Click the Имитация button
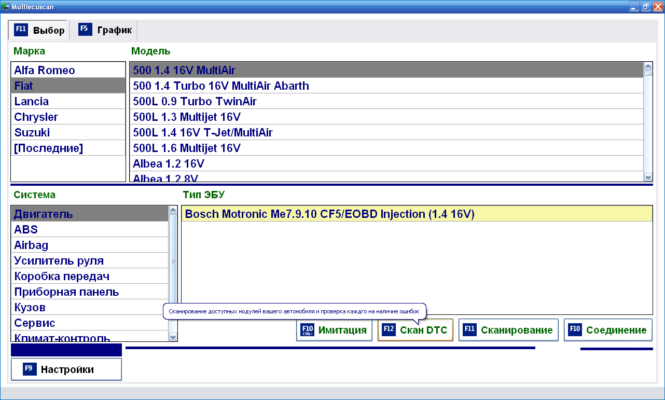This screenshot has height=400, width=665. click(x=334, y=330)
